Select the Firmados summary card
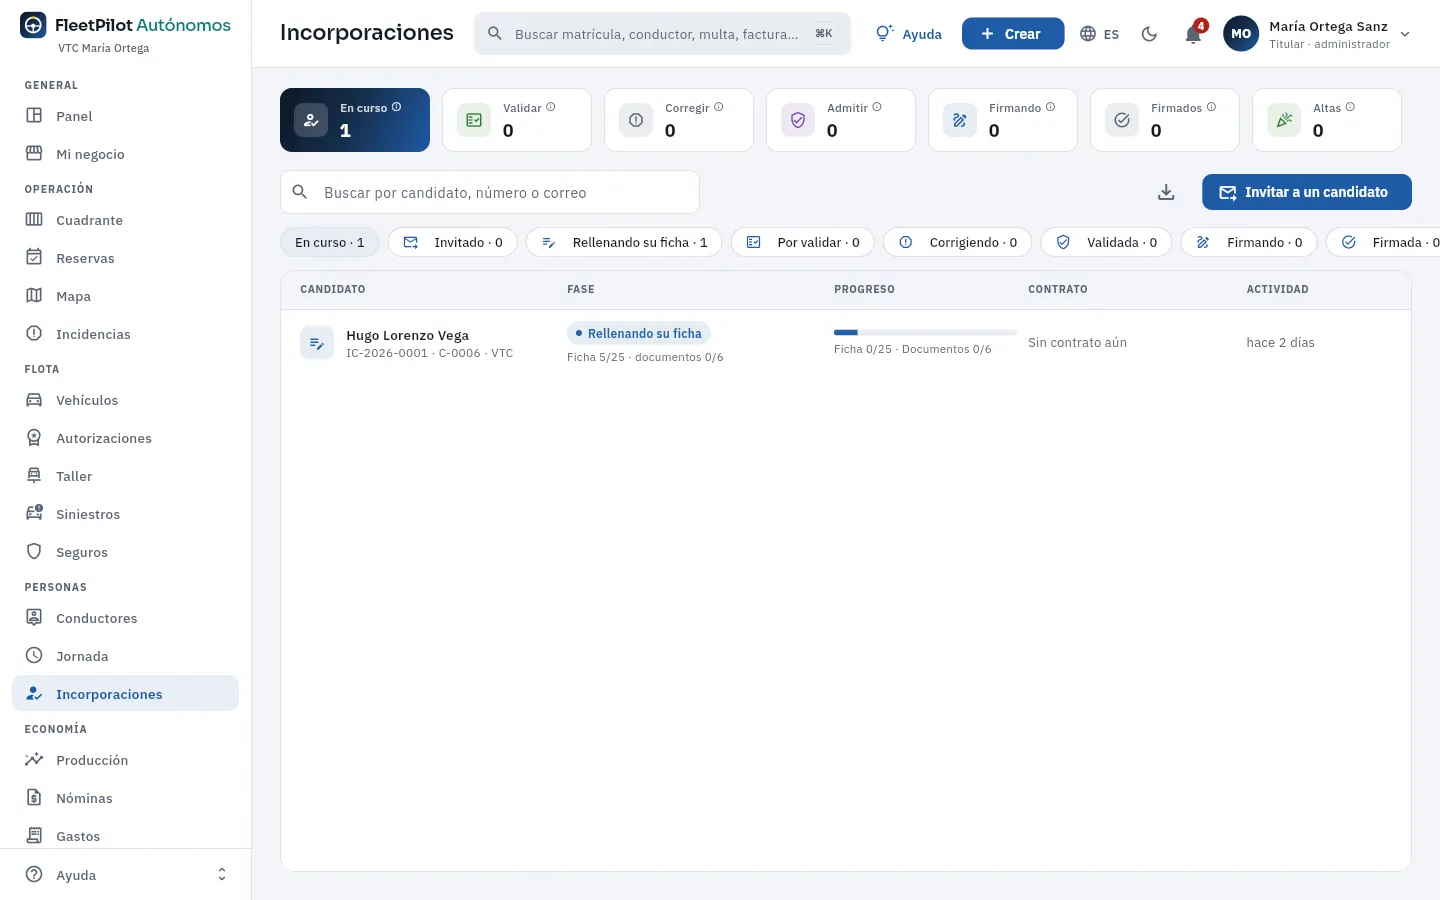Screen dimensions: 1440x900 1165,120
